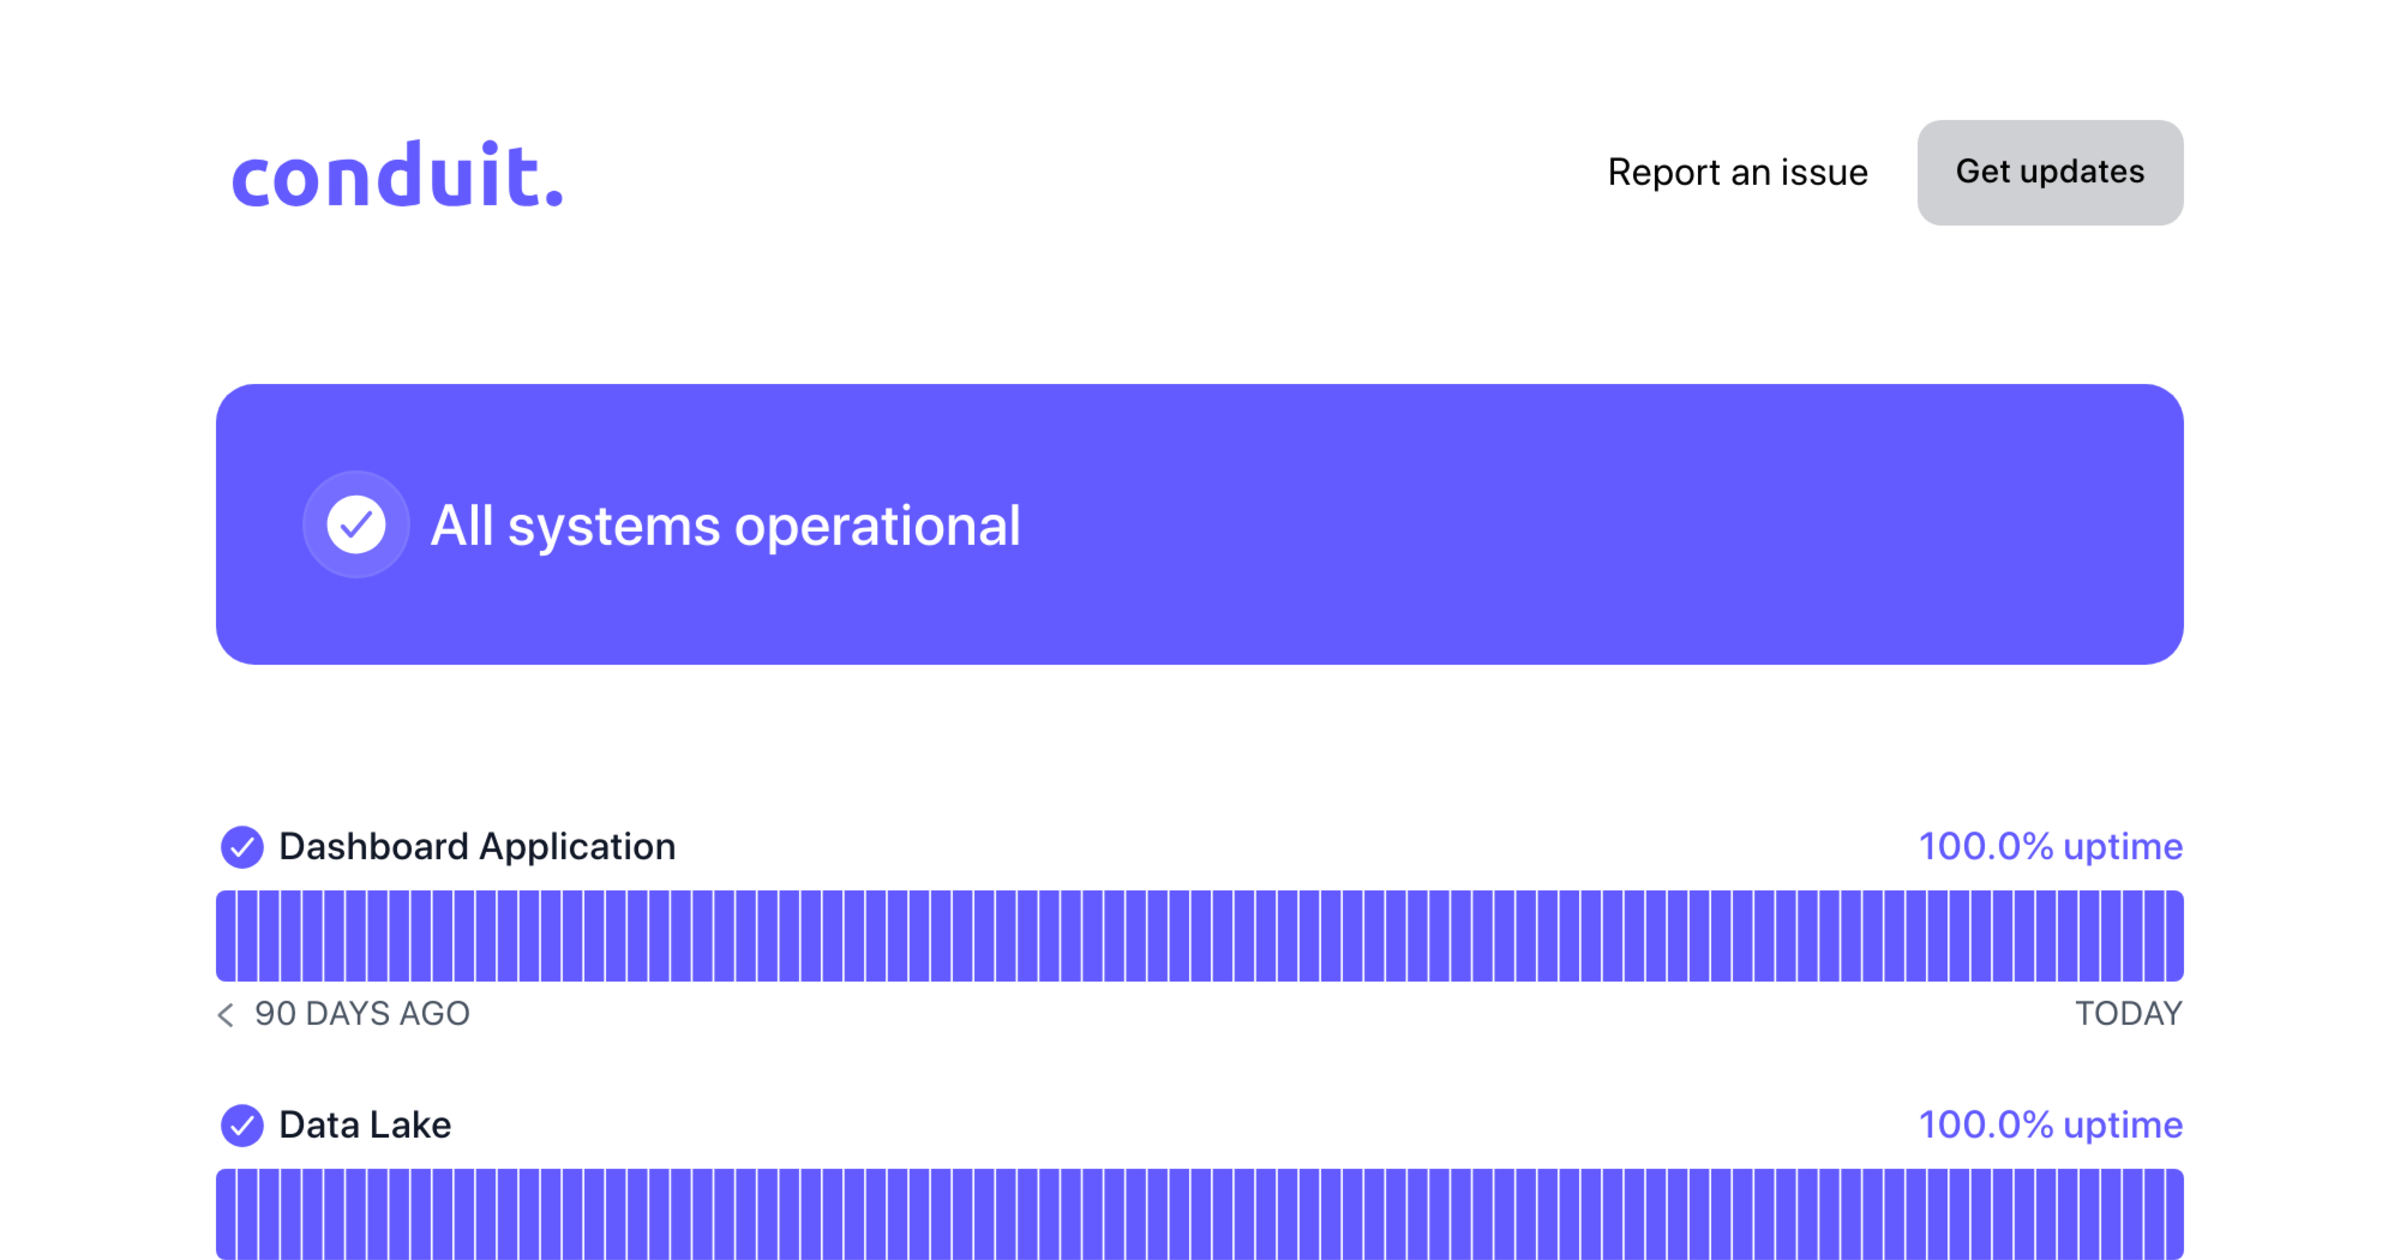This screenshot has width=2400, height=1260.
Task: Click the Dashboard Application 100.0% uptime text
Action: point(2050,847)
